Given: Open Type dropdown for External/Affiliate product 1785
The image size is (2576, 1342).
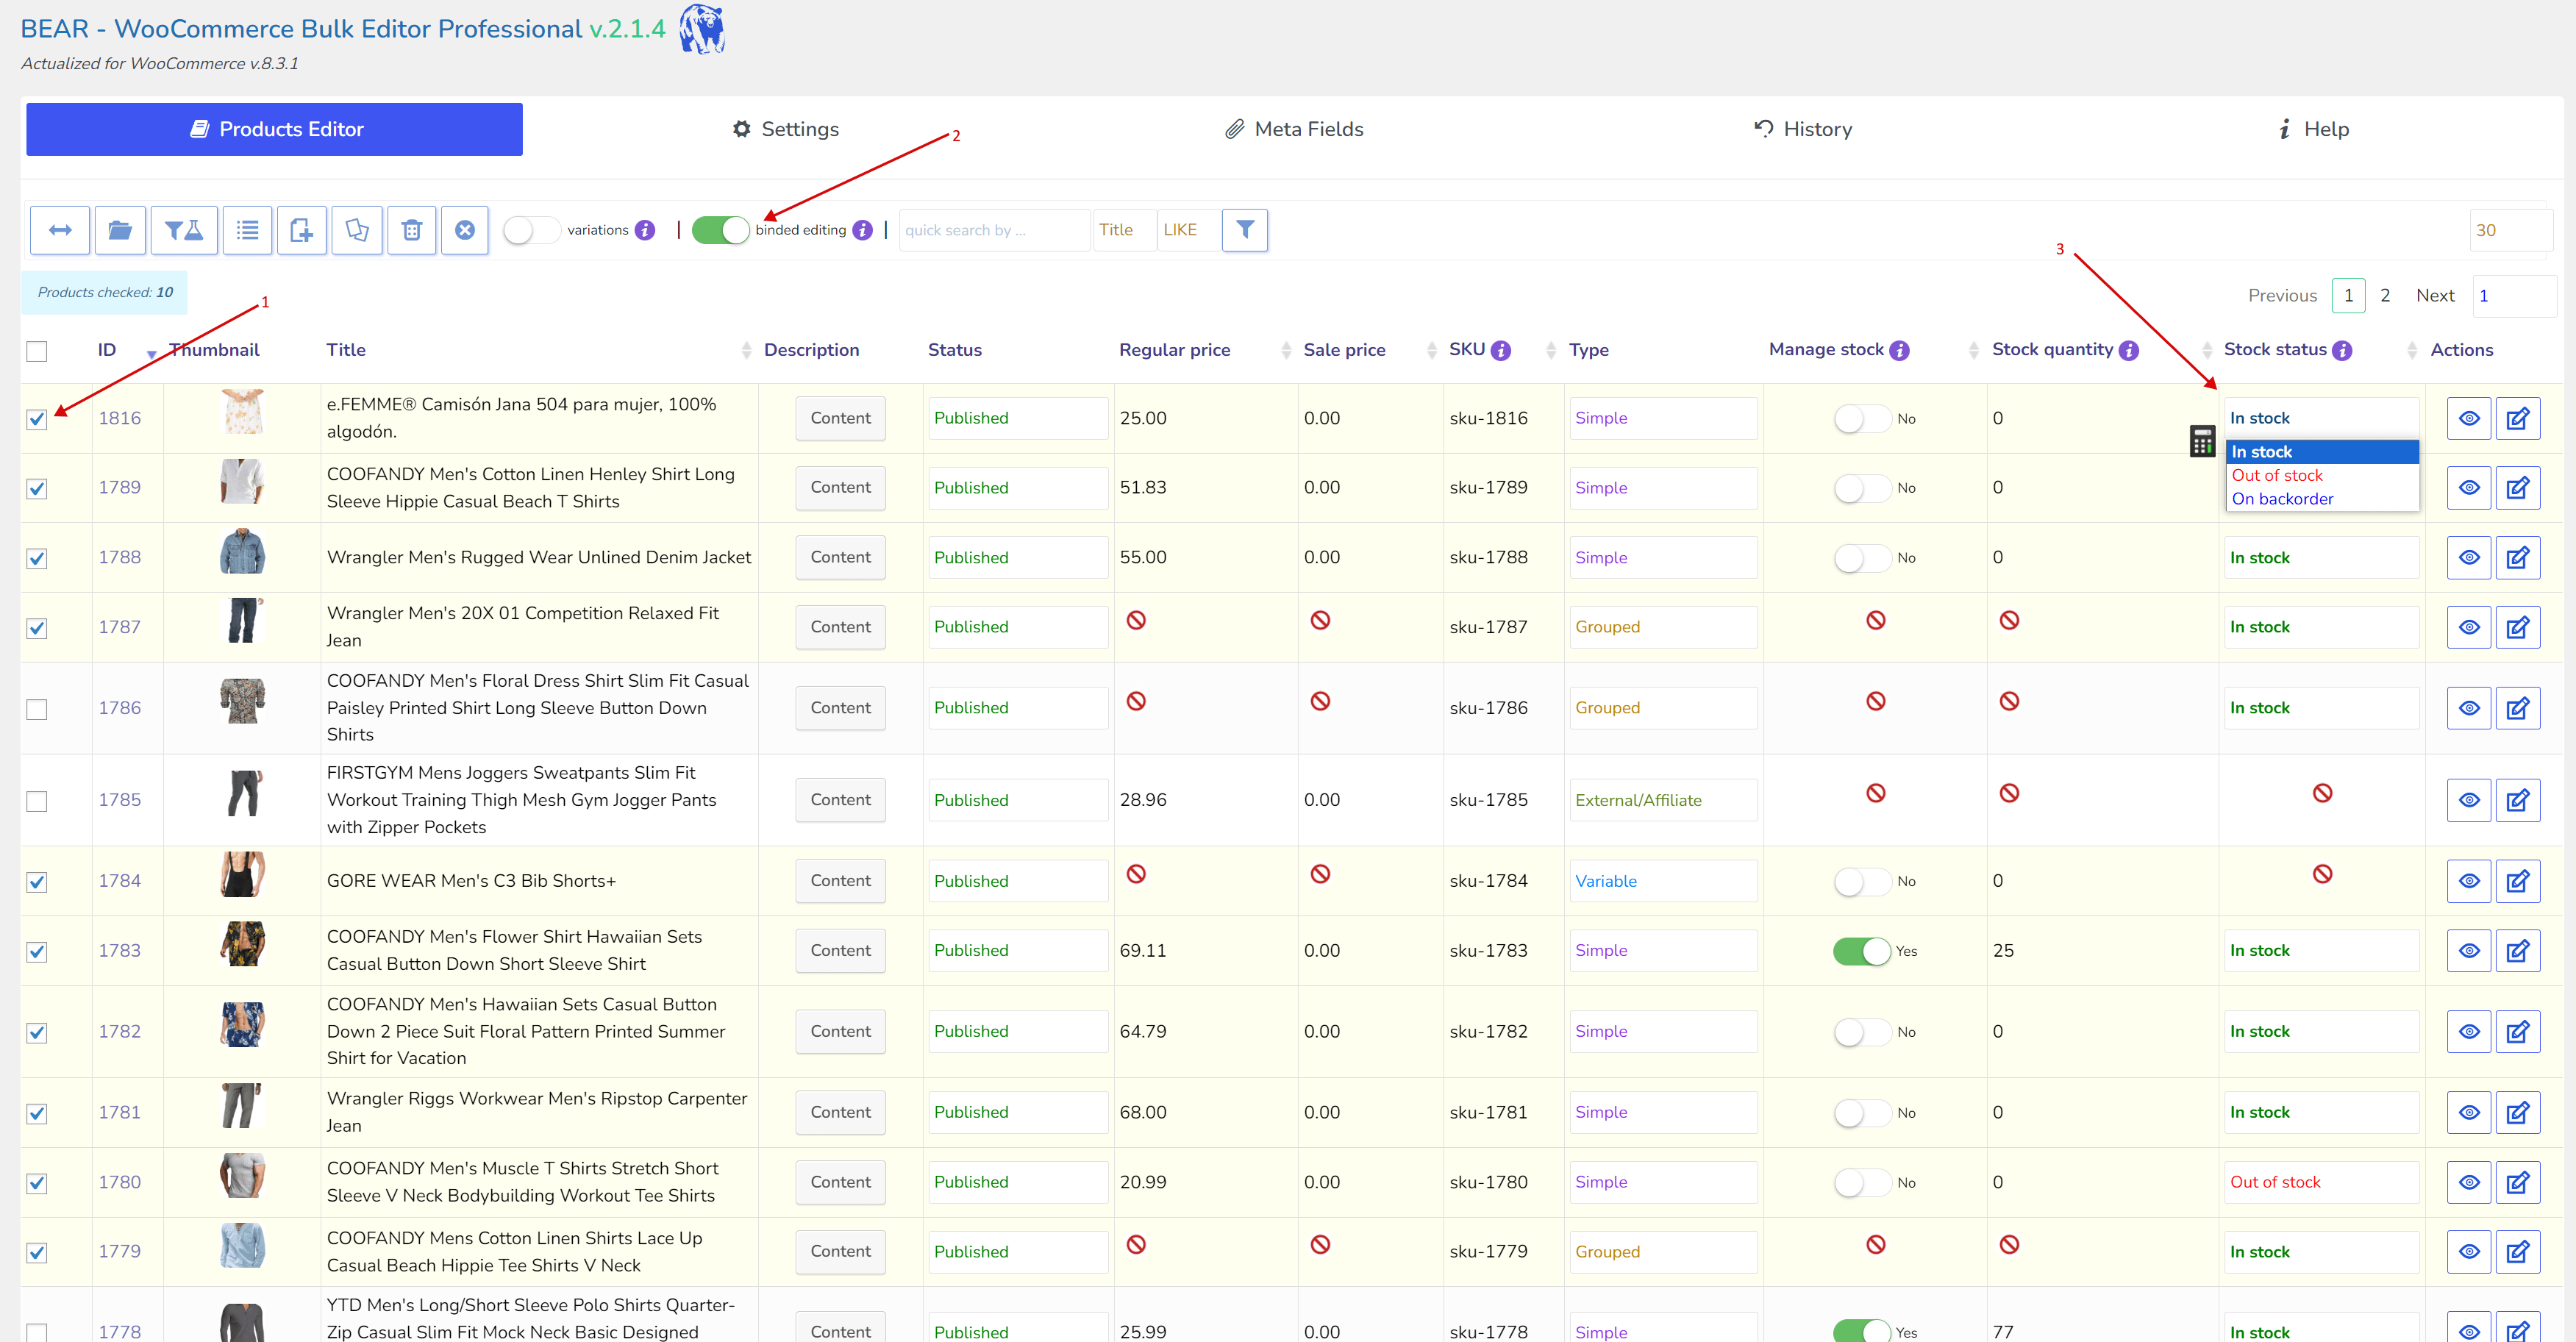Looking at the screenshot, I should (1663, 801).
